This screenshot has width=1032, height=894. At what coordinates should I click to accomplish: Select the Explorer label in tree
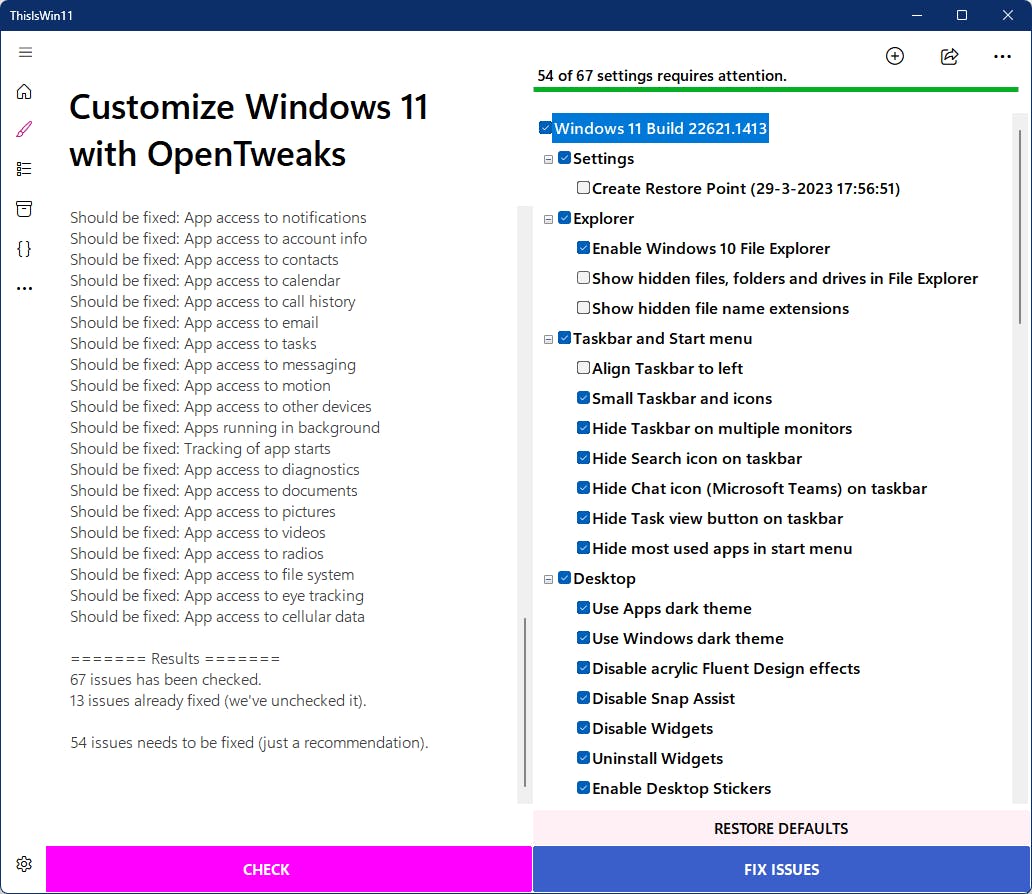point(604,218)
